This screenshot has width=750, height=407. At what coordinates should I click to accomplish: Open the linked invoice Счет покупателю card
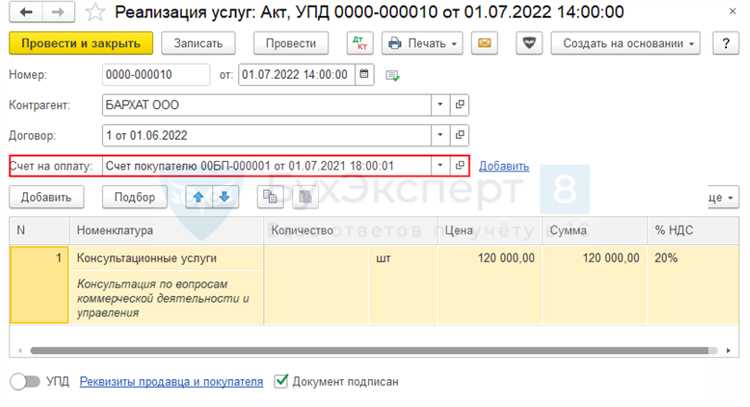(x=459, y=166)
